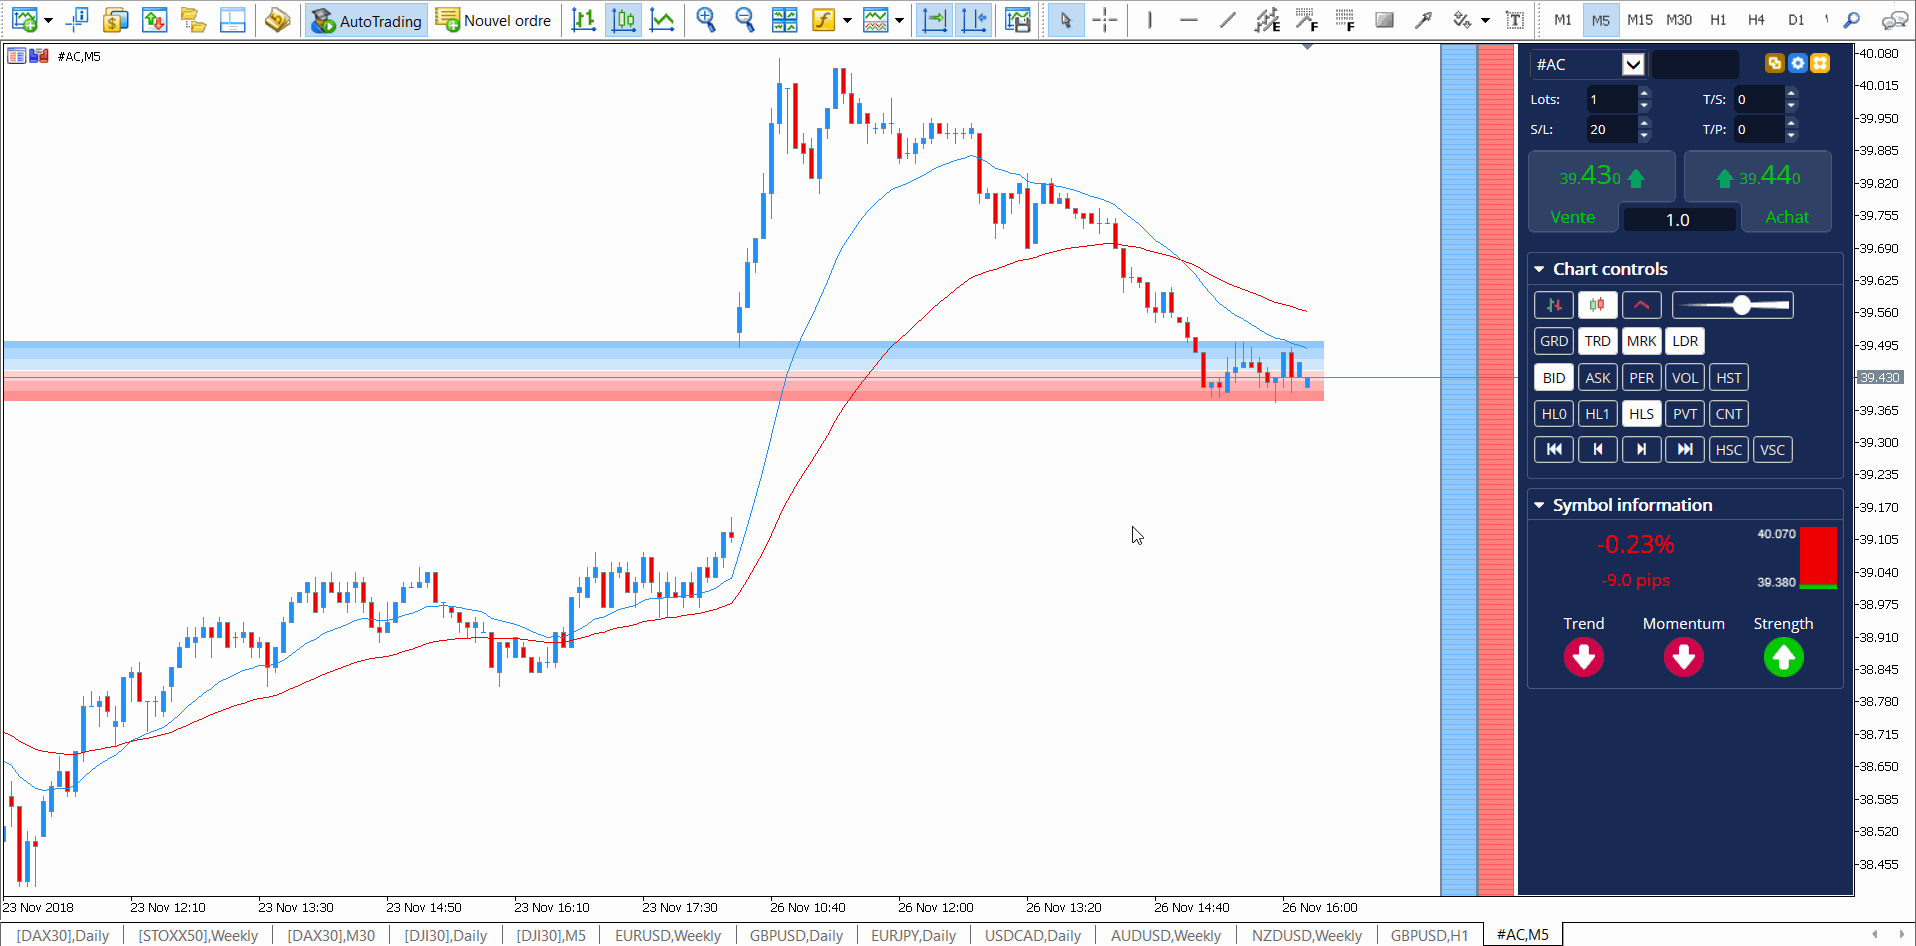
Task: Click the AutoTrading button
Action: [x=367, y=21]
